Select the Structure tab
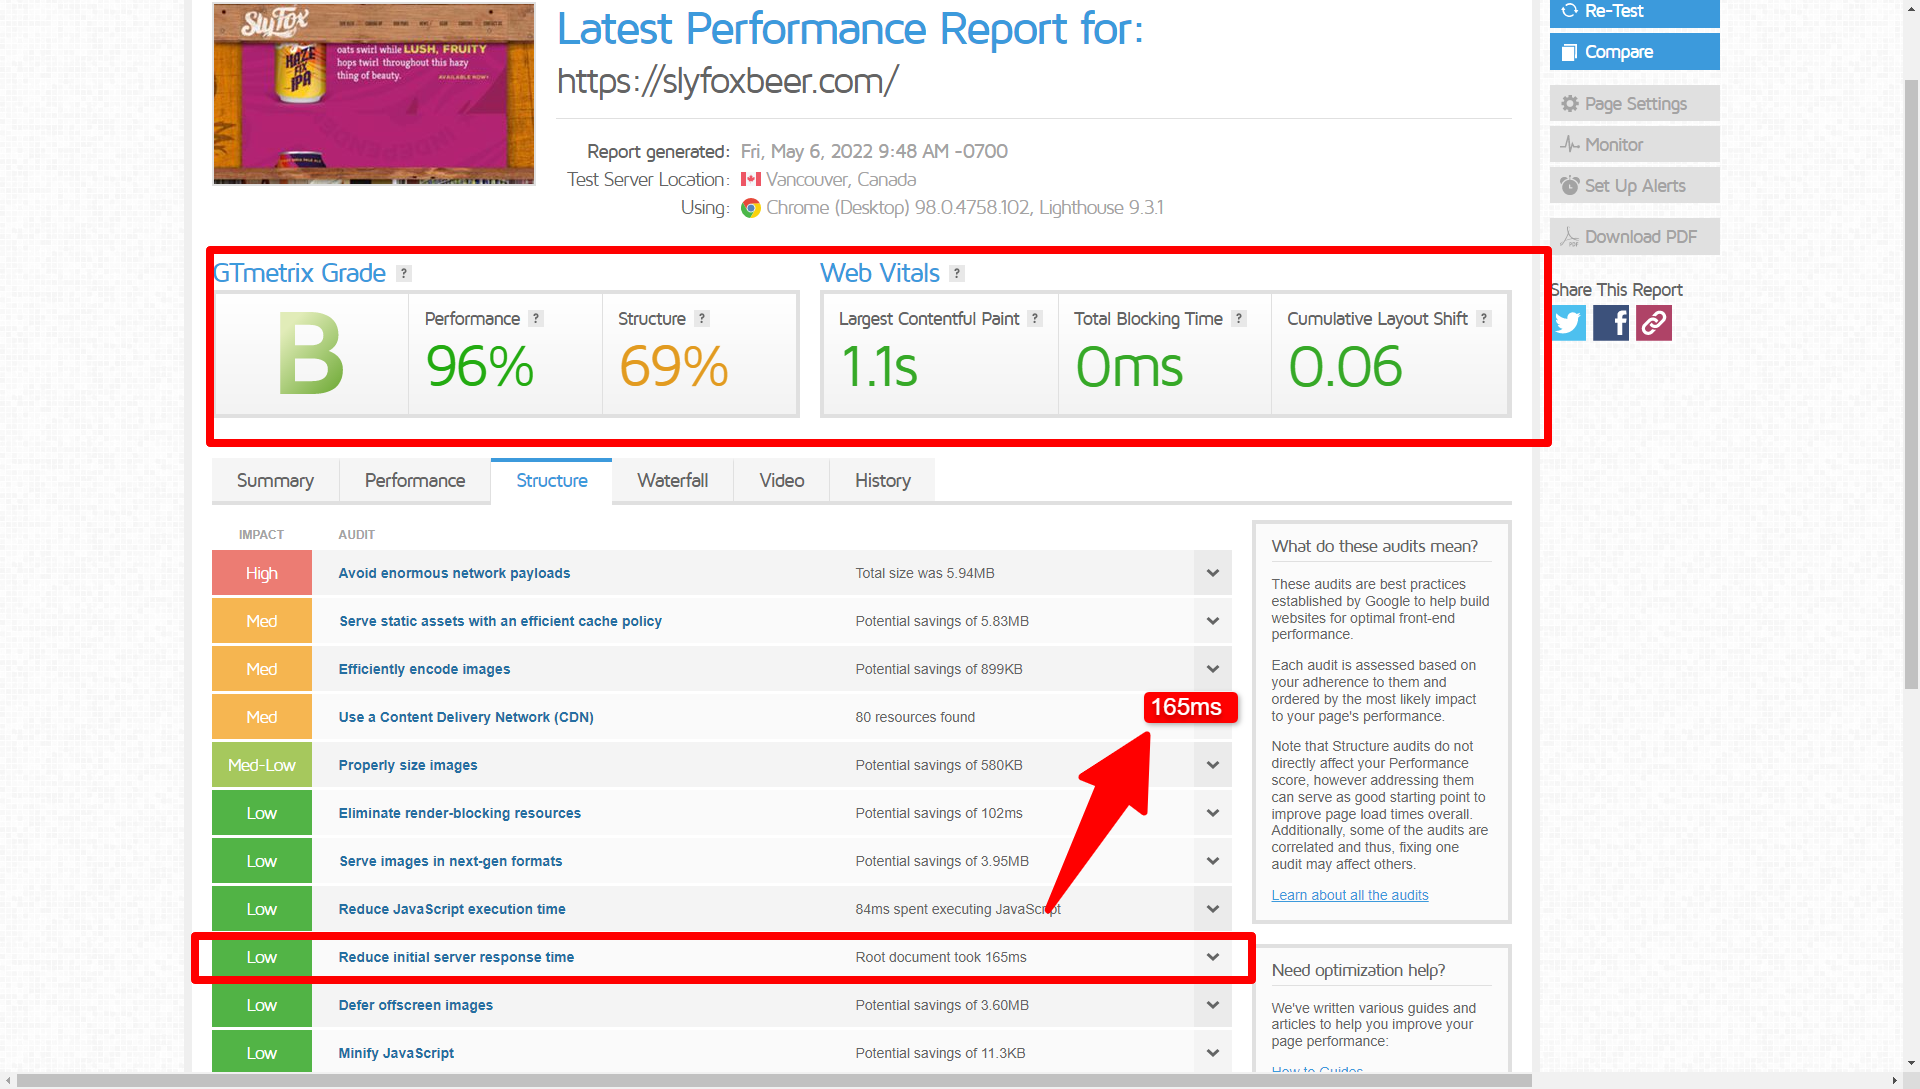Image resolution: width=1920 pixels, height=1089 pixels. 551,481
